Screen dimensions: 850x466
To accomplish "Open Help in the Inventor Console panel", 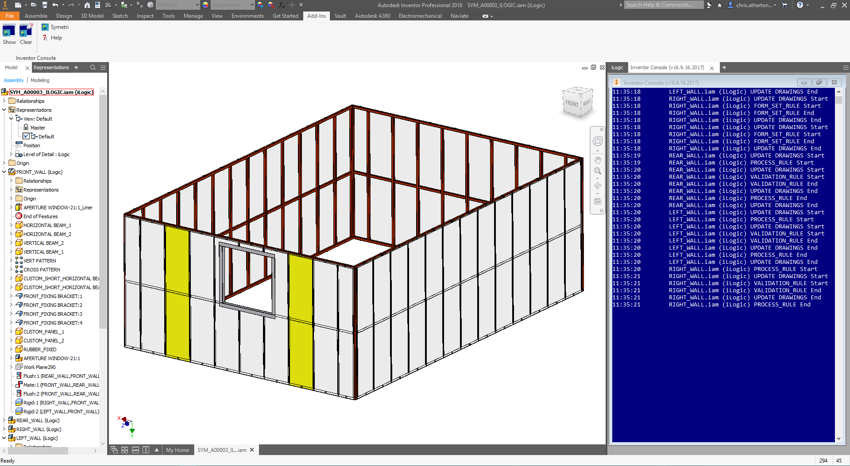I will (53, 38).
